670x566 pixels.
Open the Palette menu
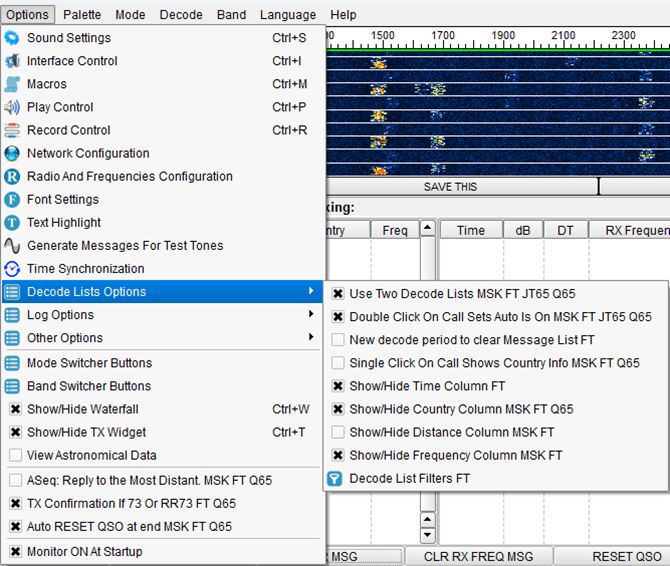82,15
